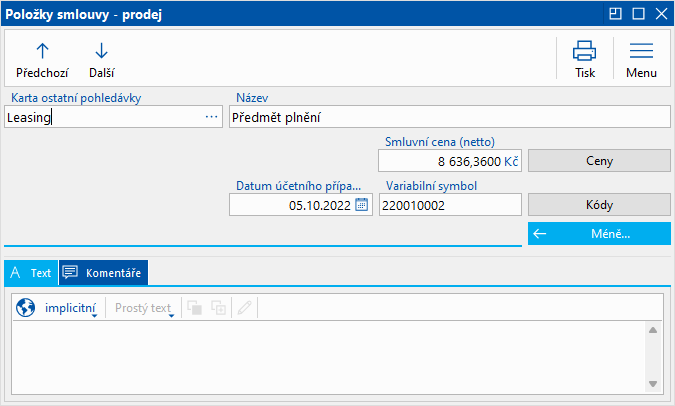Image resolution: width=675 pixels, height=406 pixels.
Task: Click the Smluvní cena (netto) amount field
Action: (450, 161)
